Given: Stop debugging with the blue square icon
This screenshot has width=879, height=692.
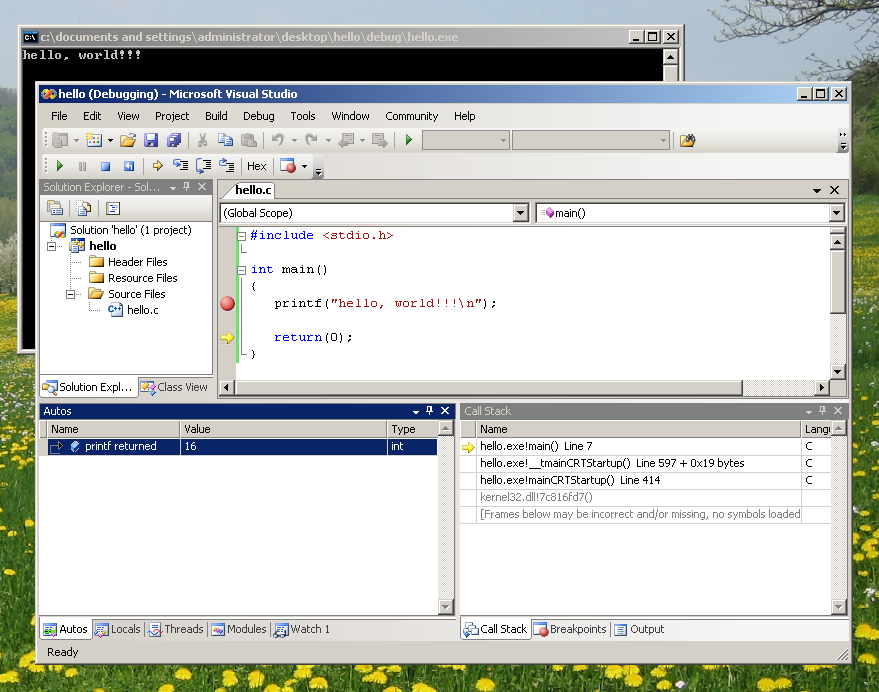Looking at the screenshot, I should tap(105, 166).
